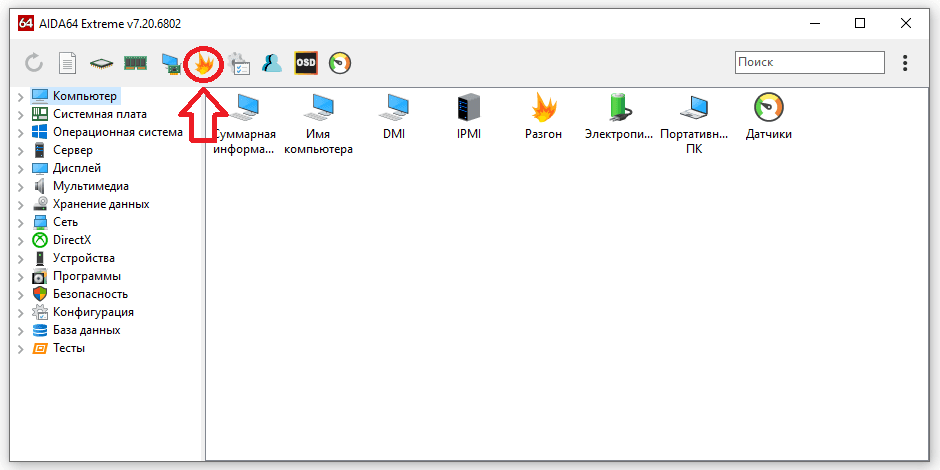Click the AIDA64 title bar app icon

click(26, 24)
